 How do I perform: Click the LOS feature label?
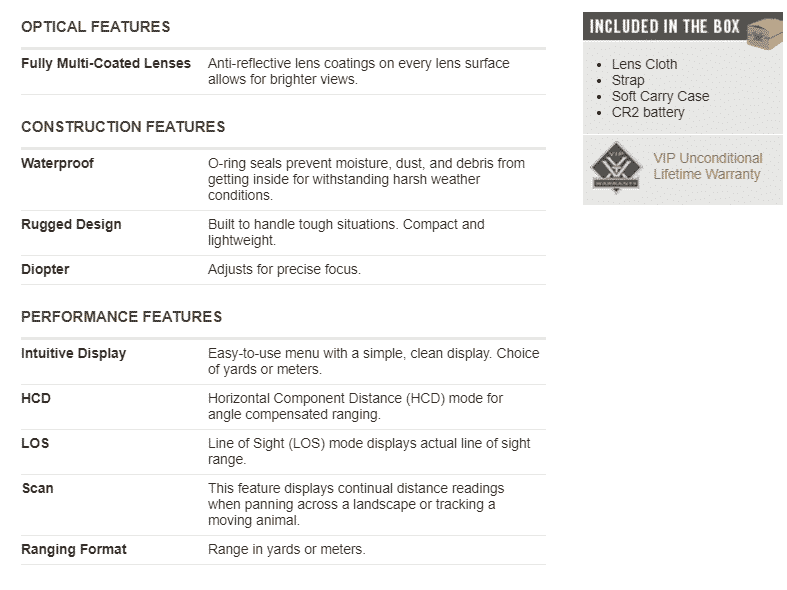click(x=35, y=443)
